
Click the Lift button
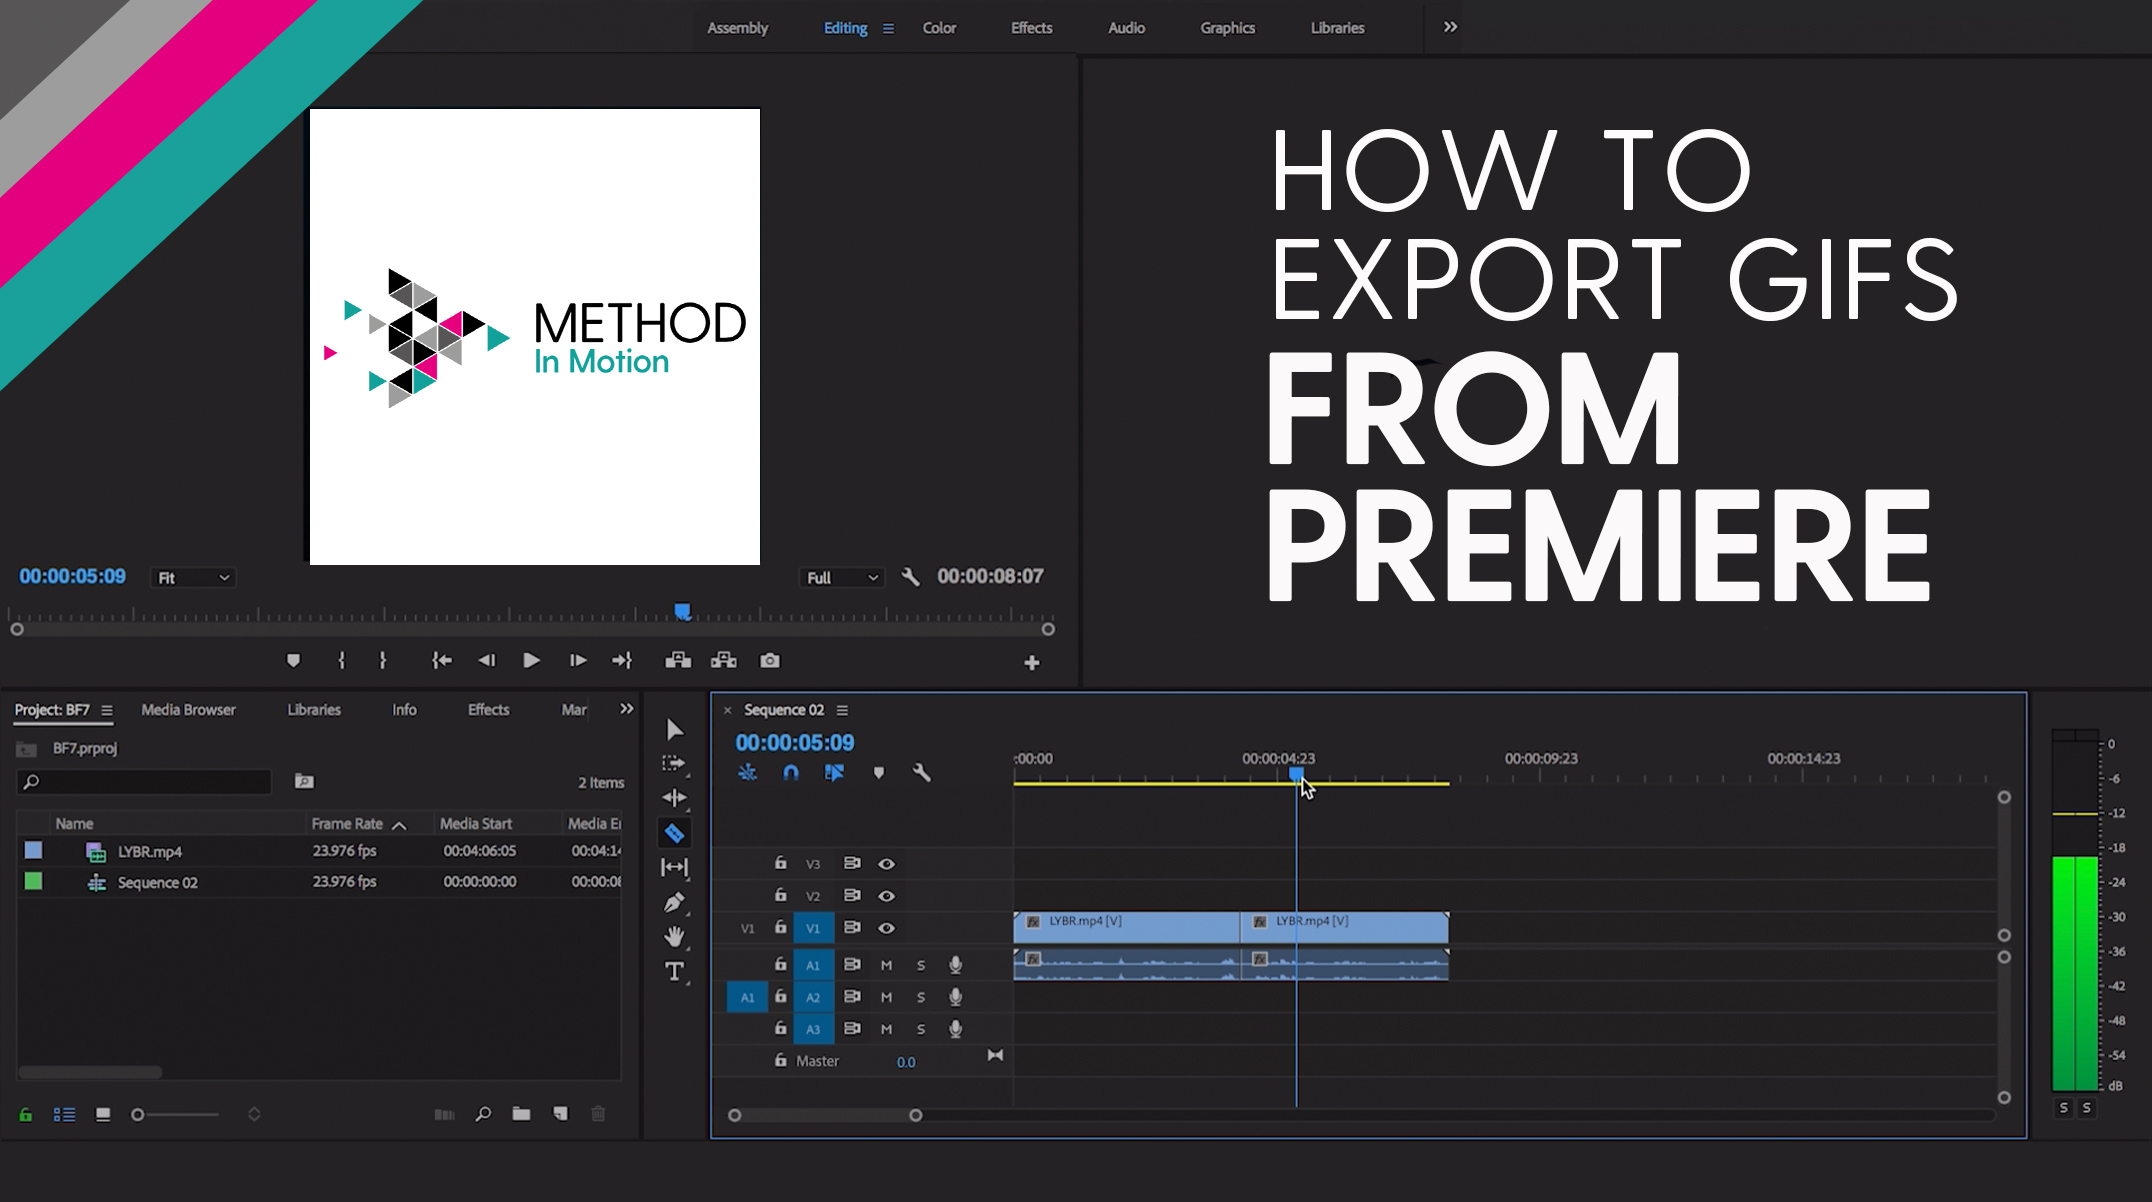click(x=678, y=660)
